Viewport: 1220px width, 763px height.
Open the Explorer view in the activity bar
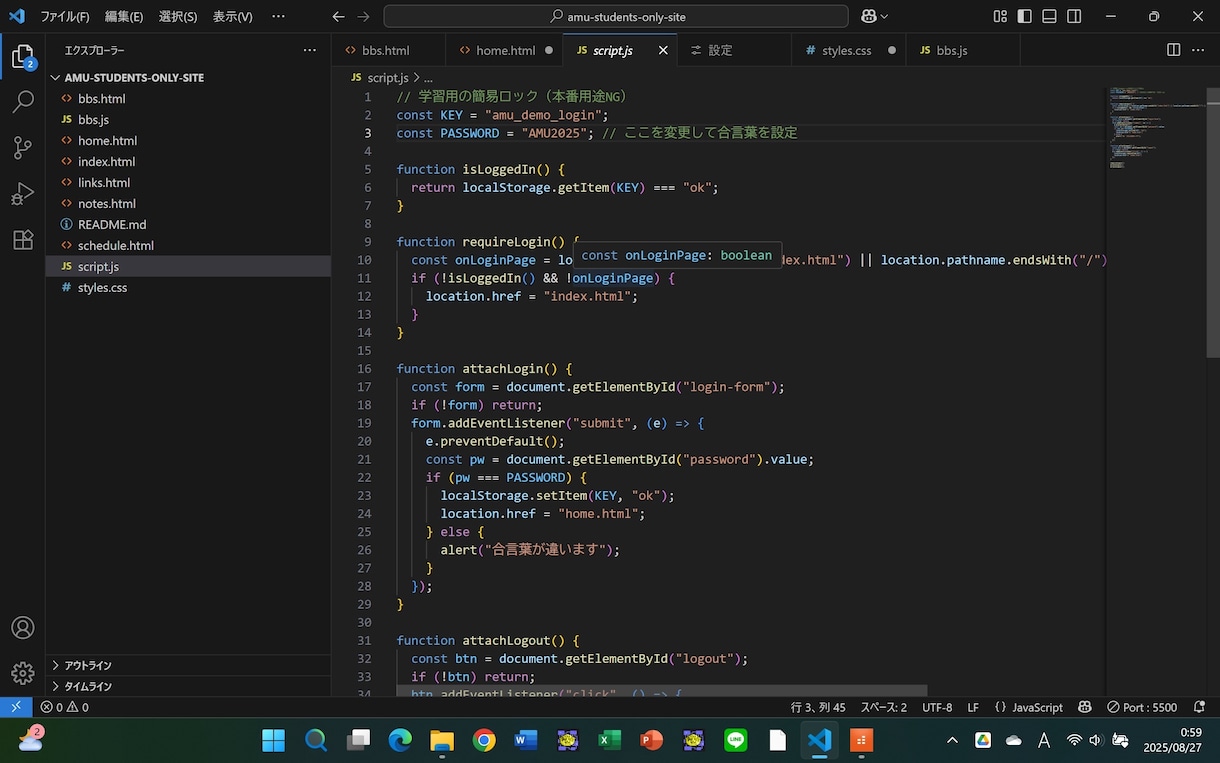[22, 57]
